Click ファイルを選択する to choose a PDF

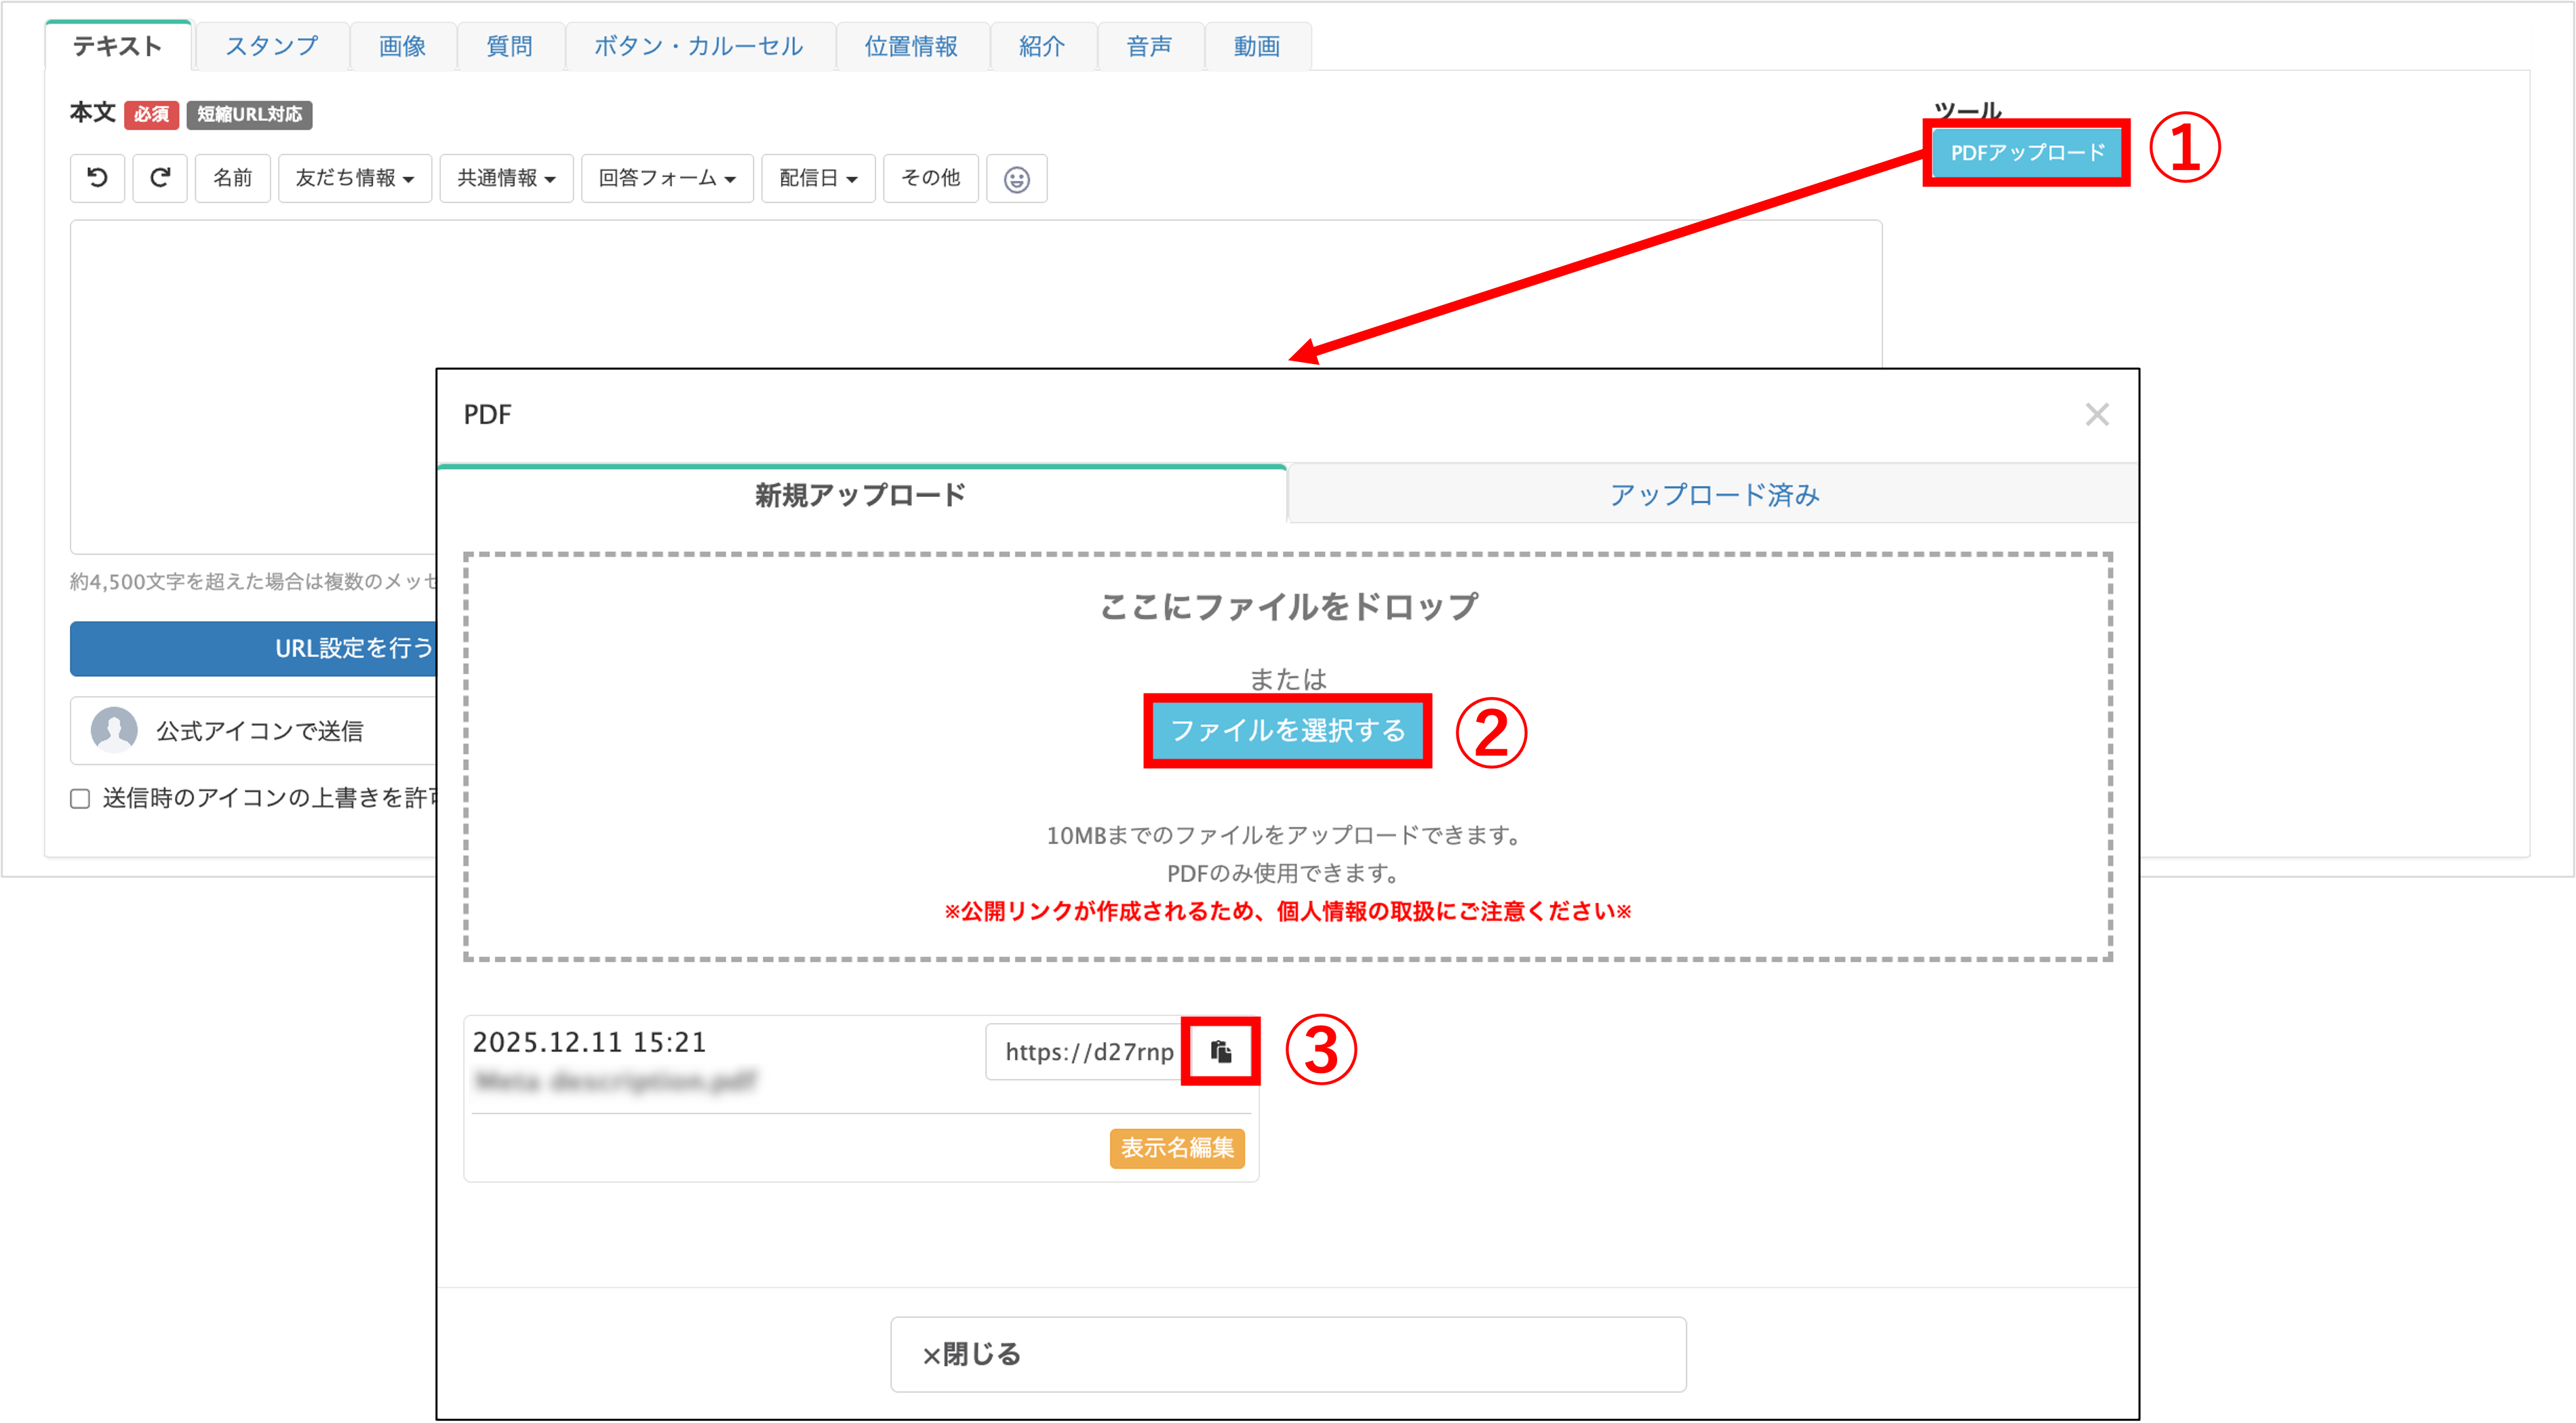tap(1288, 731)
